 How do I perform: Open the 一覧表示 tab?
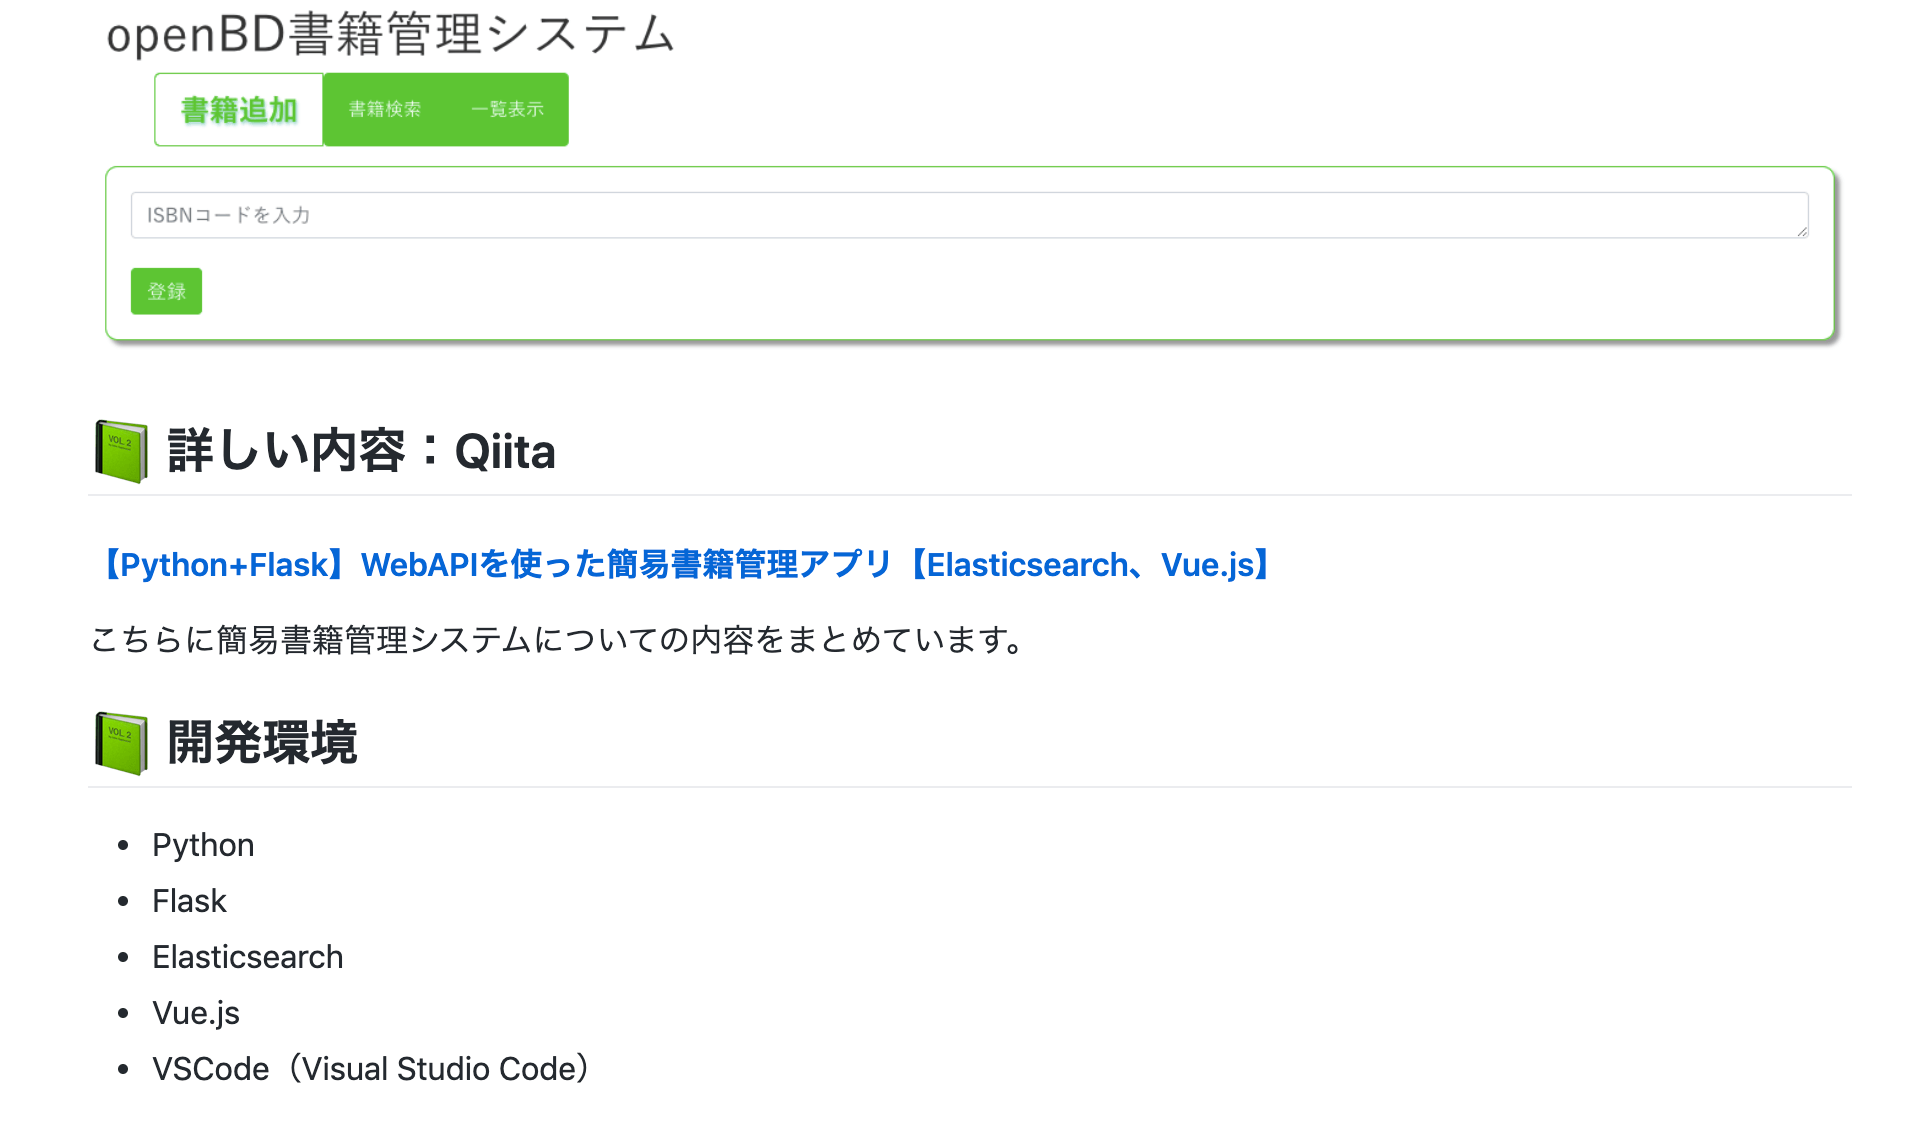pos(510,109)
